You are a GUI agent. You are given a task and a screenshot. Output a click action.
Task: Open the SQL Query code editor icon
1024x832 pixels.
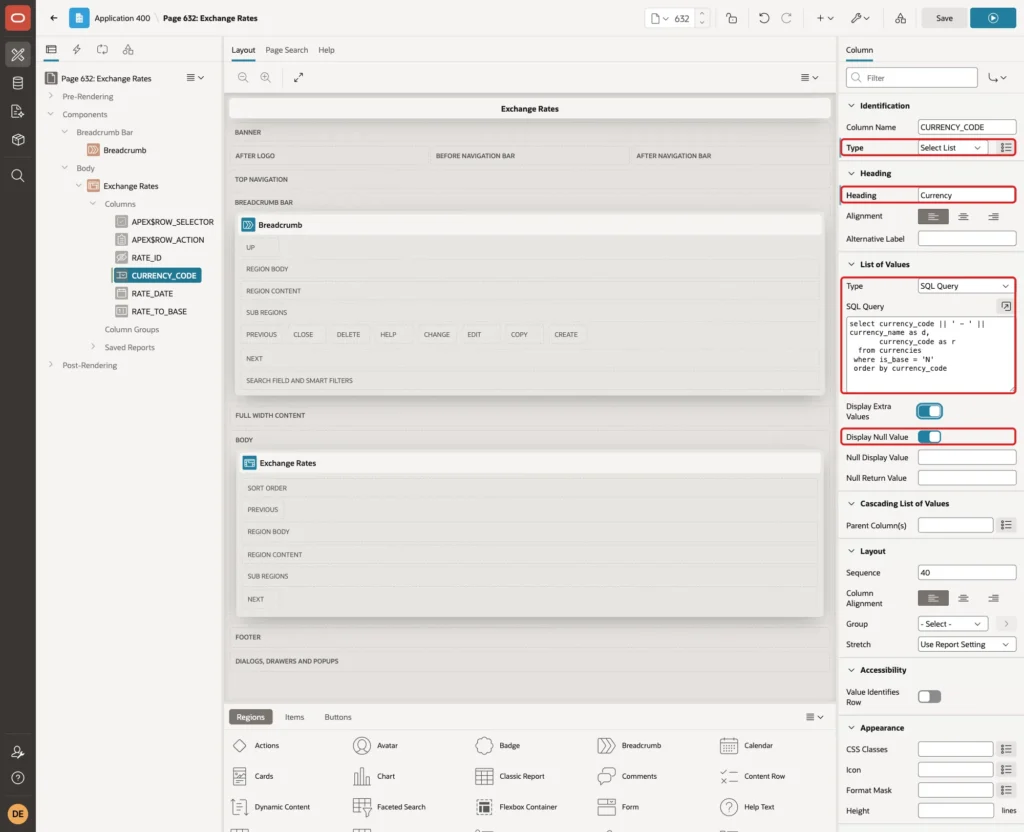coord(1006,306)
